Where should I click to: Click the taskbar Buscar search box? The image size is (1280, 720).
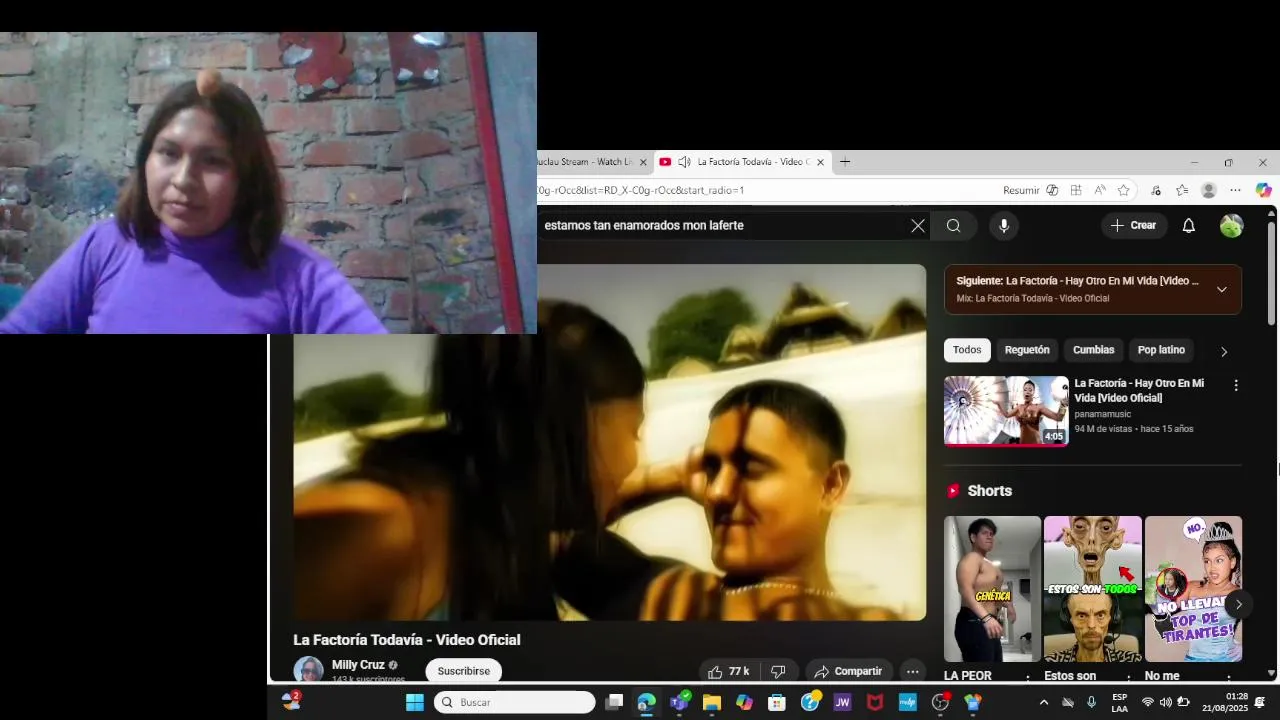coord(515,702)
